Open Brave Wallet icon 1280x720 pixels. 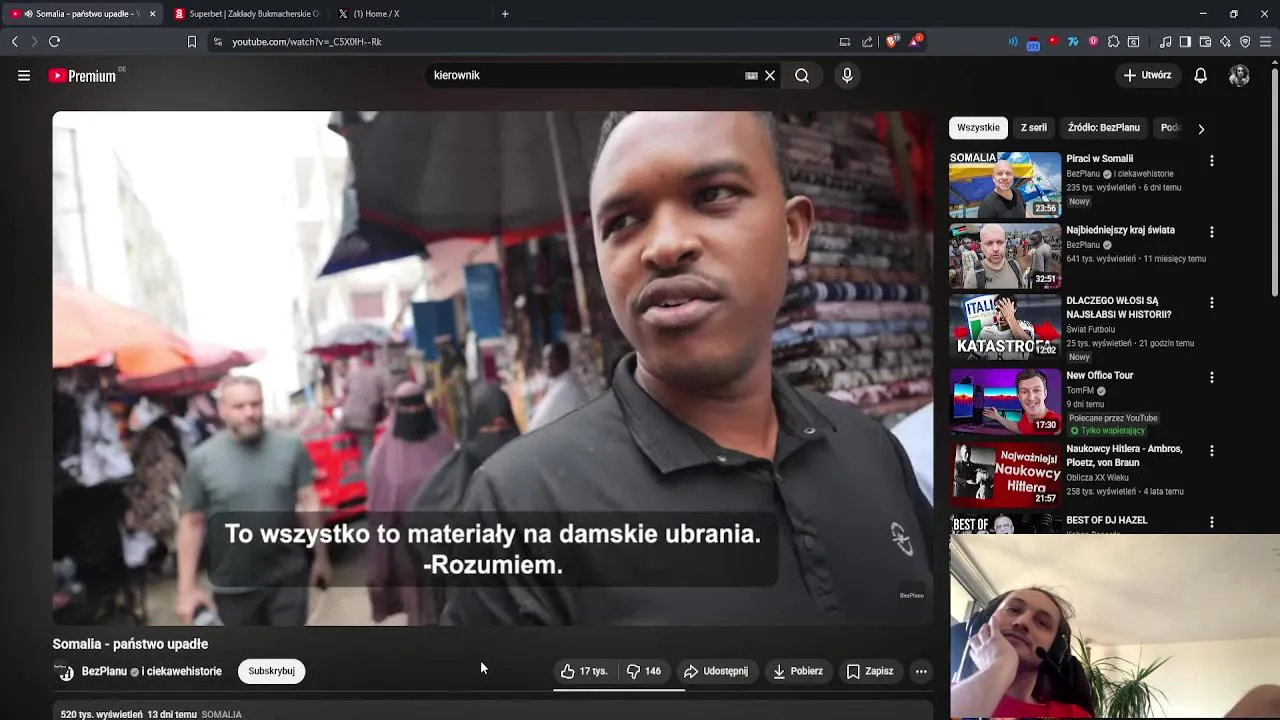point(1205,42)
